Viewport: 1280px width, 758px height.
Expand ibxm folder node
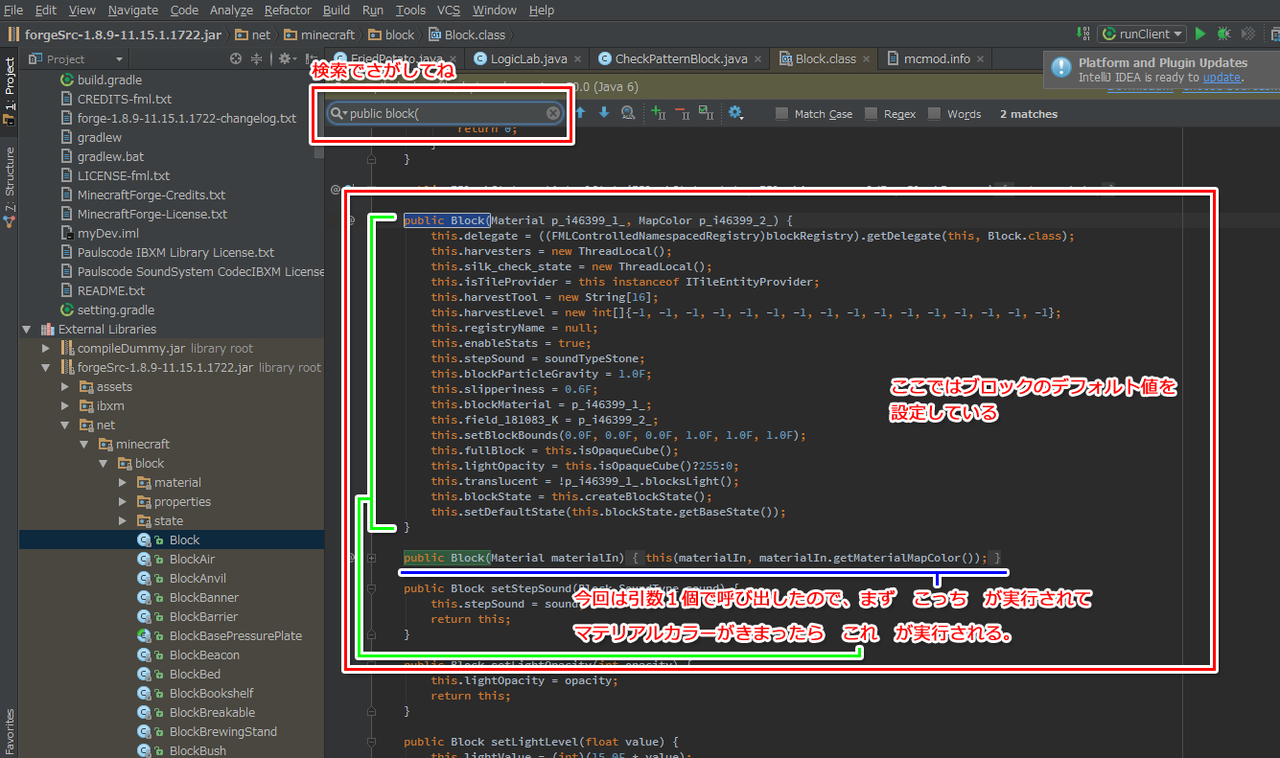click(x=66, y=406)
